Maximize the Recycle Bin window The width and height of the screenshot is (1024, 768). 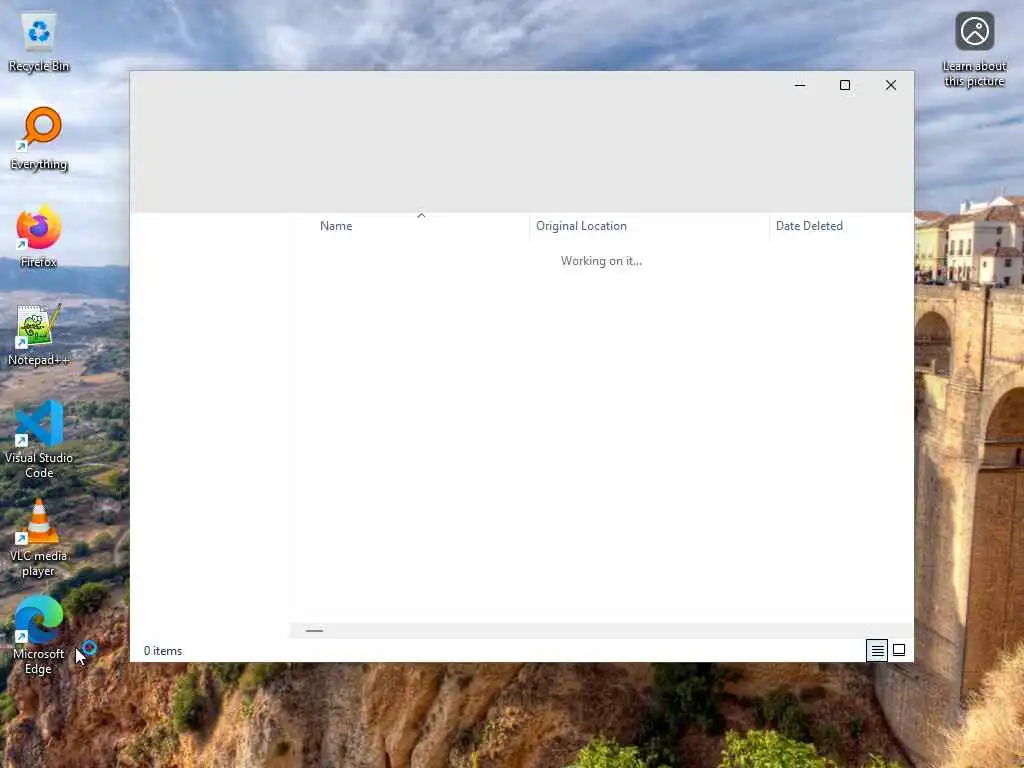pyautogui.click(x=845, y=86)
